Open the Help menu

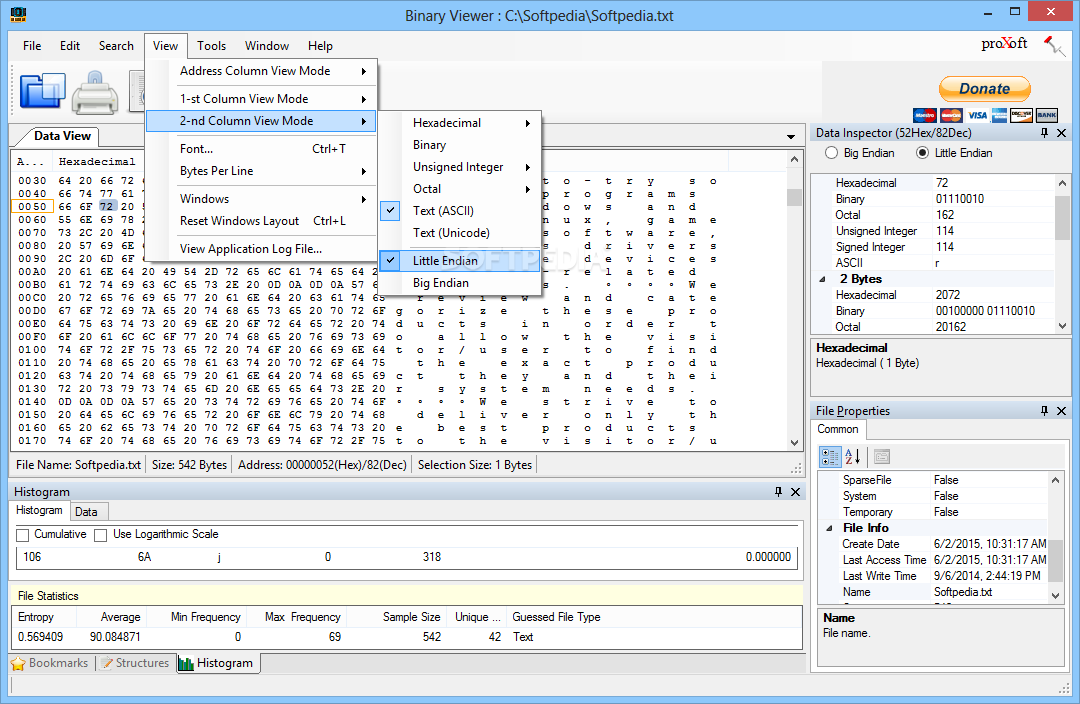(320, 45)
